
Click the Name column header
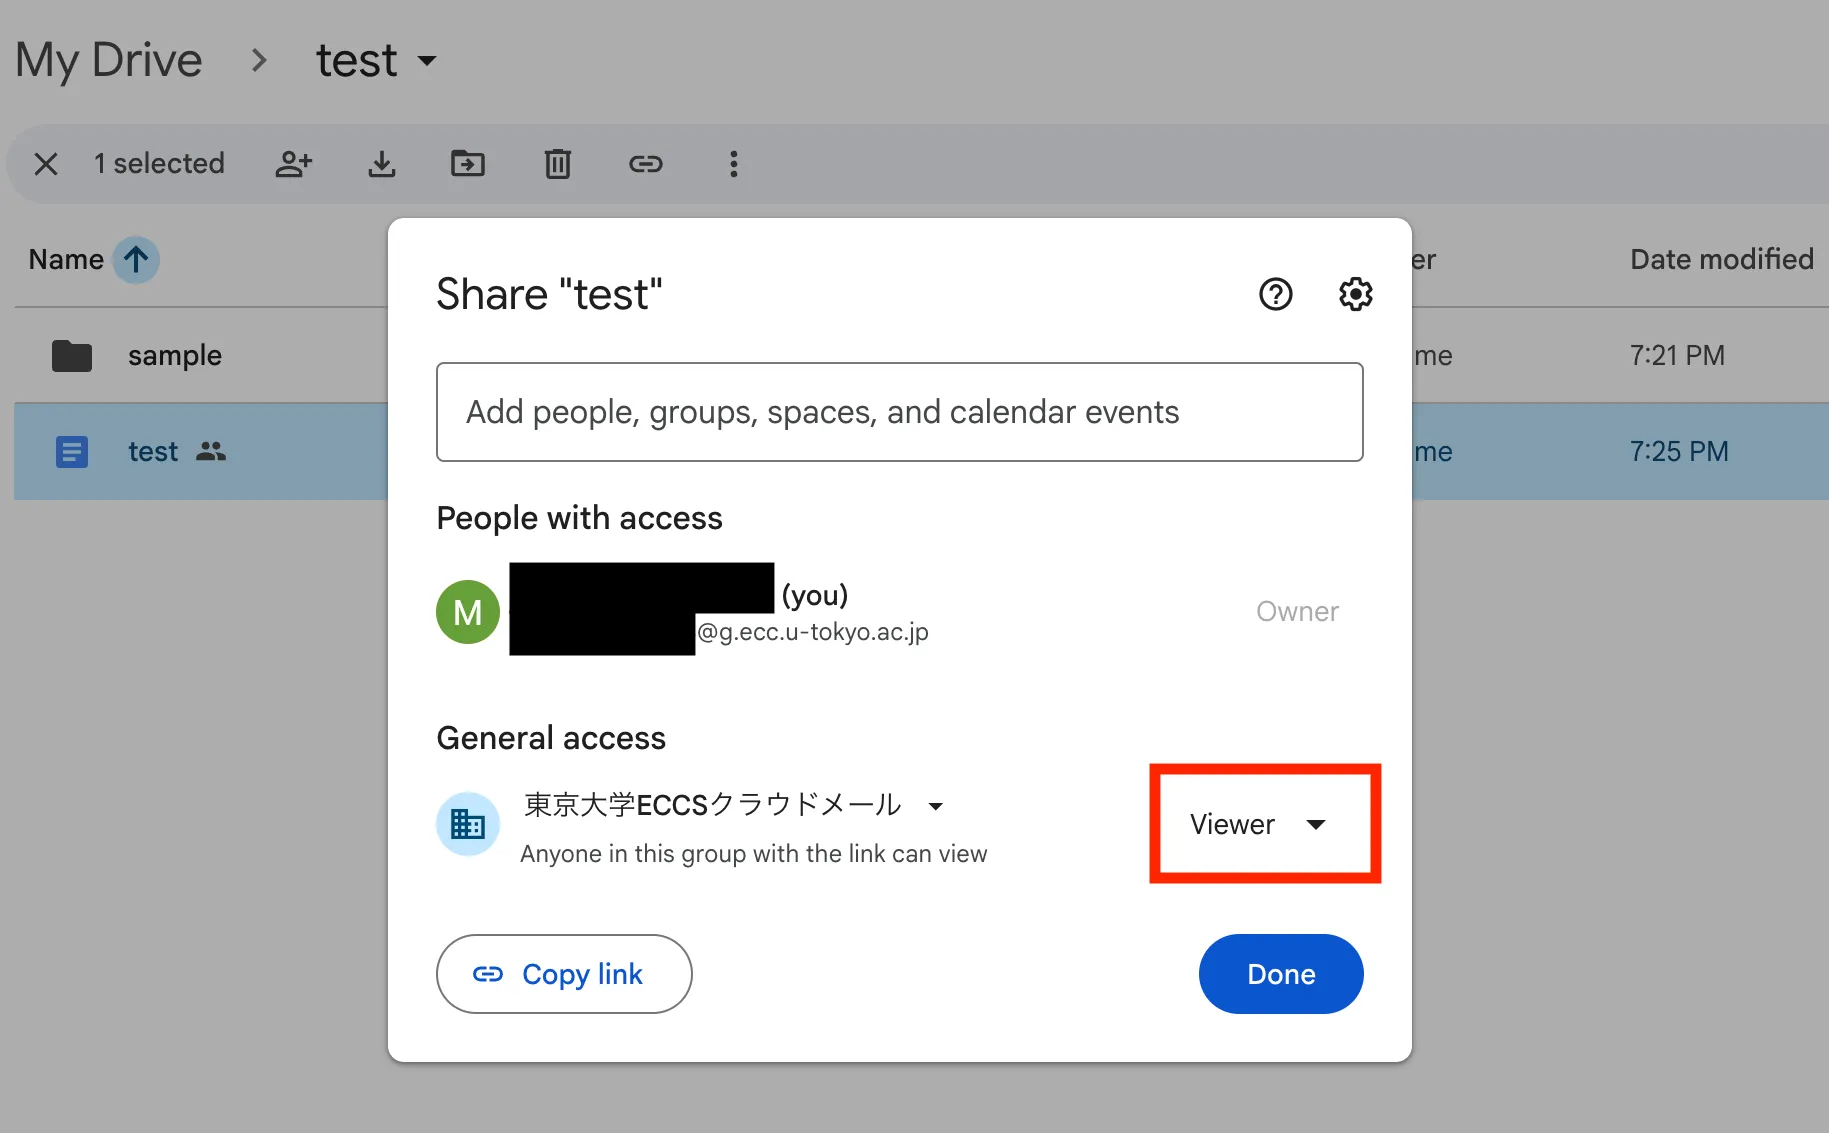click(66, 260)
